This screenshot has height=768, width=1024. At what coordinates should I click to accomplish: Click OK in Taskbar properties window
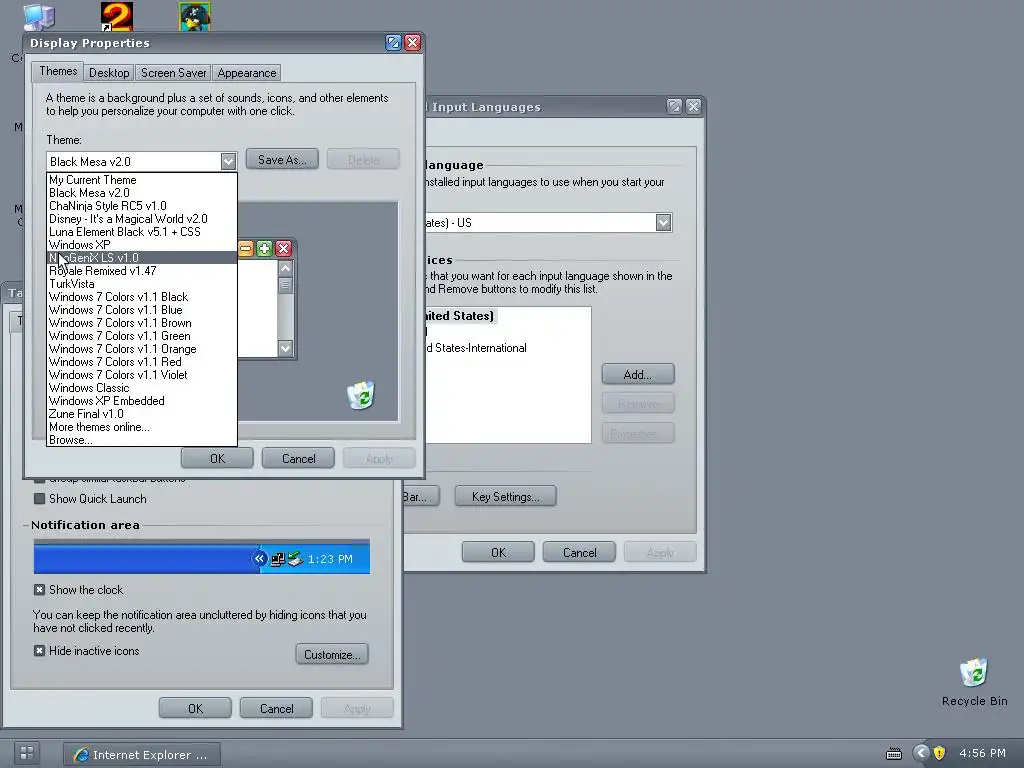point(195,709)
